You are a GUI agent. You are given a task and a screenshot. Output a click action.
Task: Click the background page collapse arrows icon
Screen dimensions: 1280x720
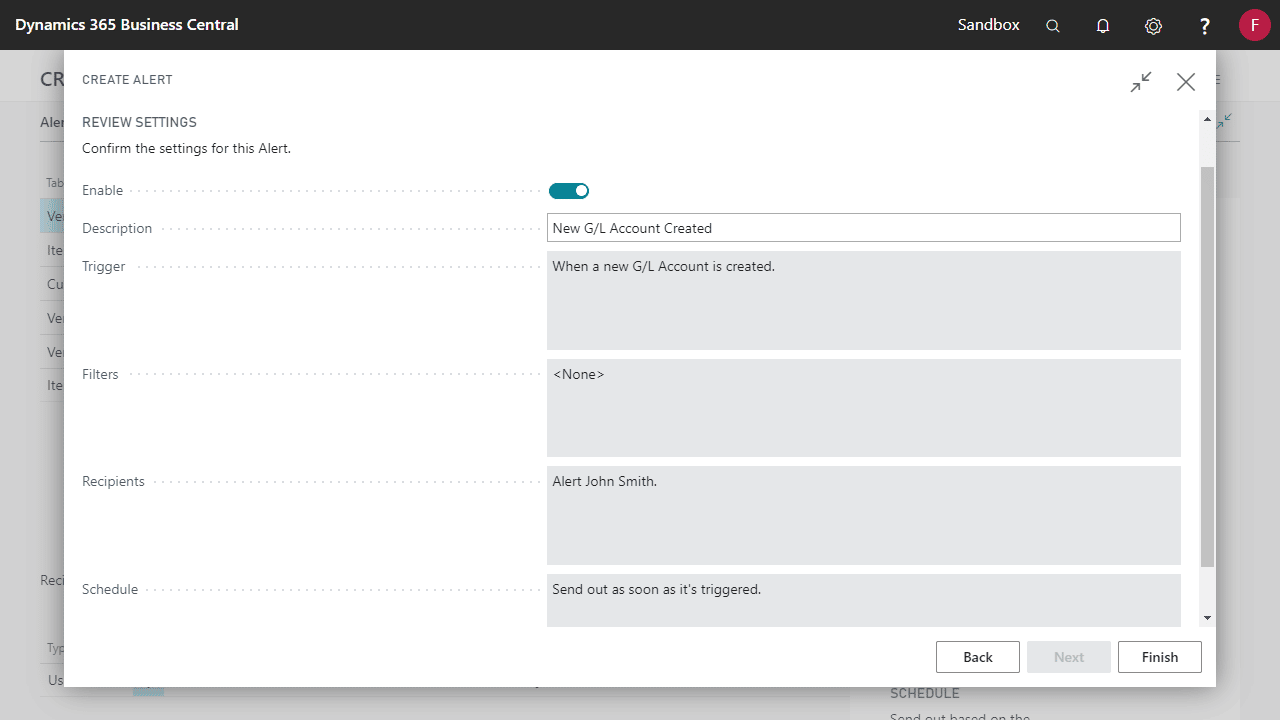[x=1224, y=121]
